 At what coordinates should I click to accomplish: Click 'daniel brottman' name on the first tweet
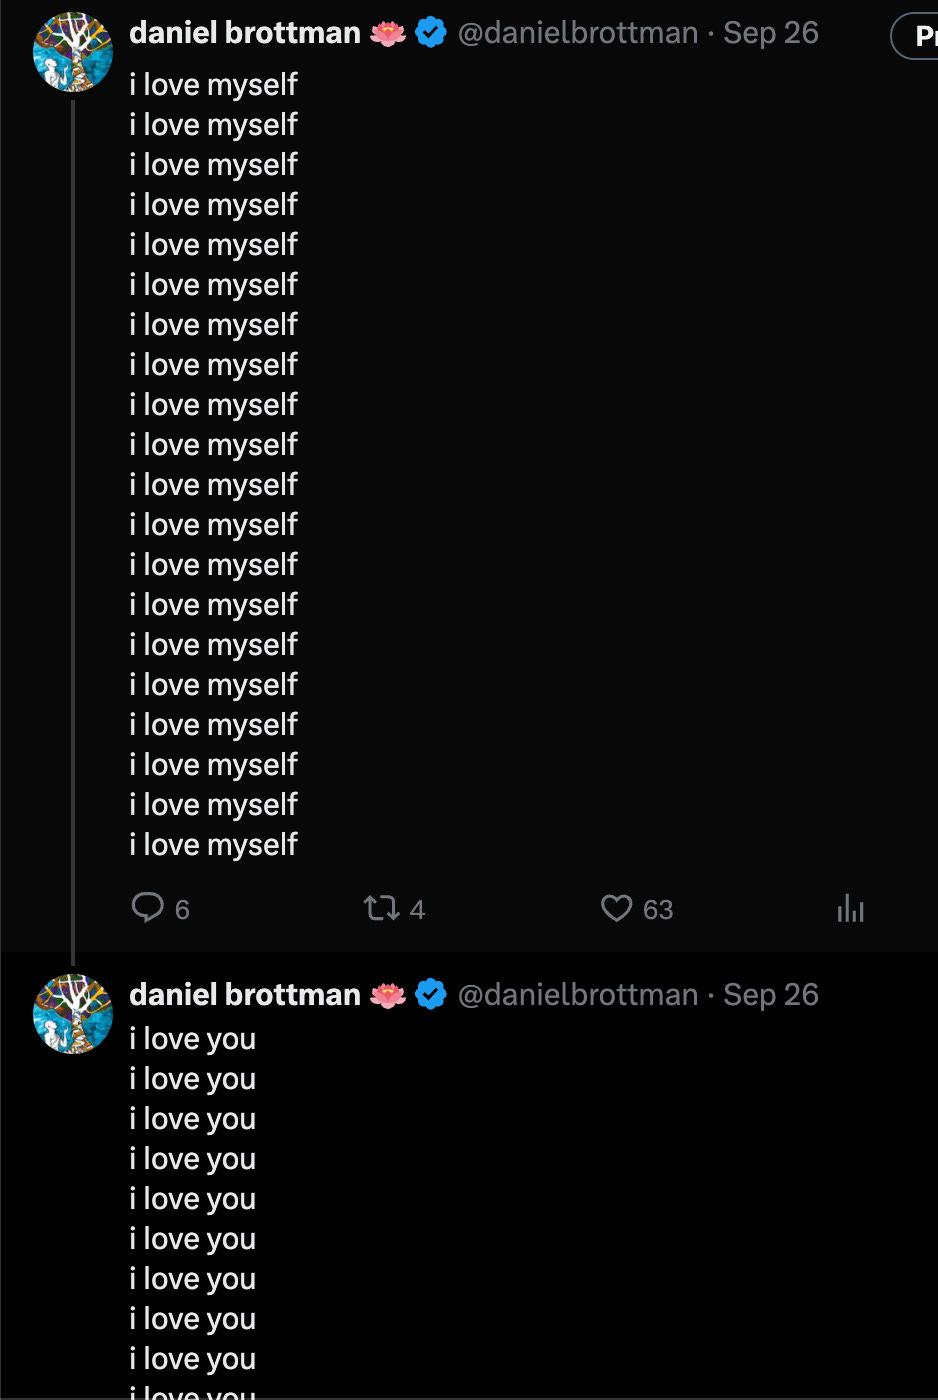coord(245,33)
